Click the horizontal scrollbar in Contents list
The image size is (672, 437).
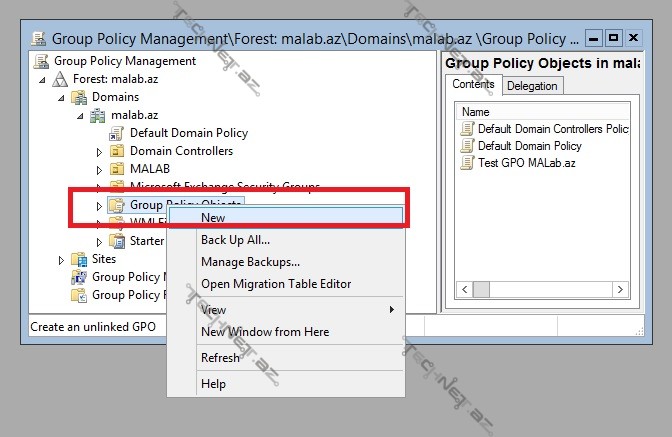point(543,289)
